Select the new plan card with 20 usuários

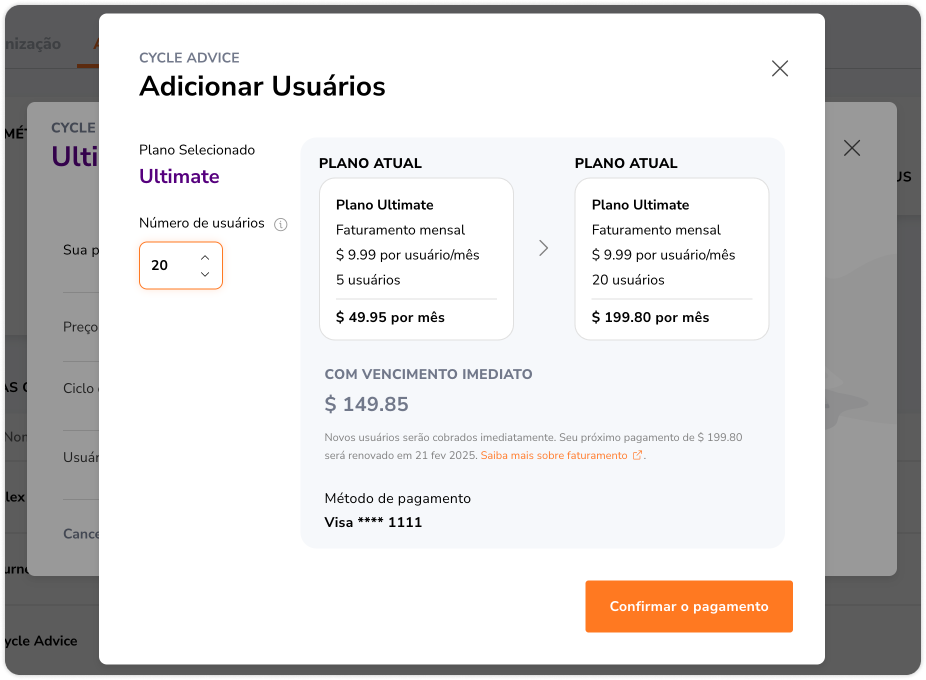coord(671,259)
